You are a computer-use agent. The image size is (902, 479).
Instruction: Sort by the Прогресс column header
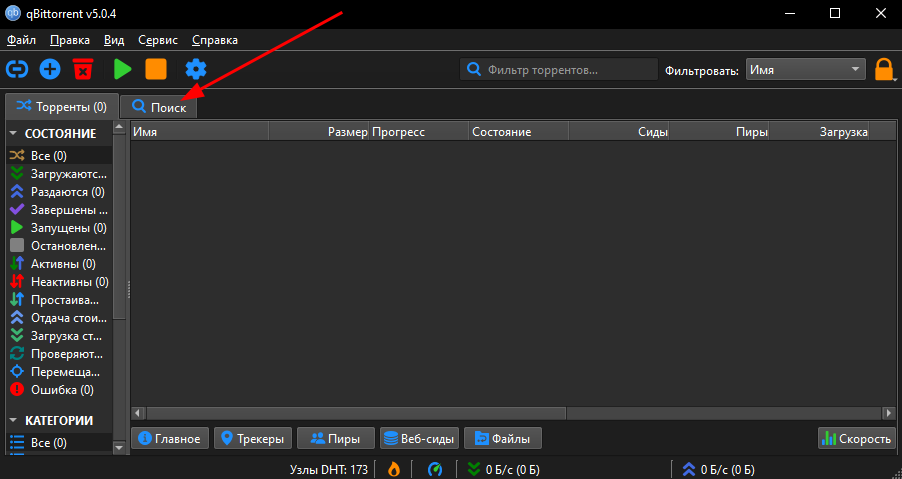click(x=419, y=132)
